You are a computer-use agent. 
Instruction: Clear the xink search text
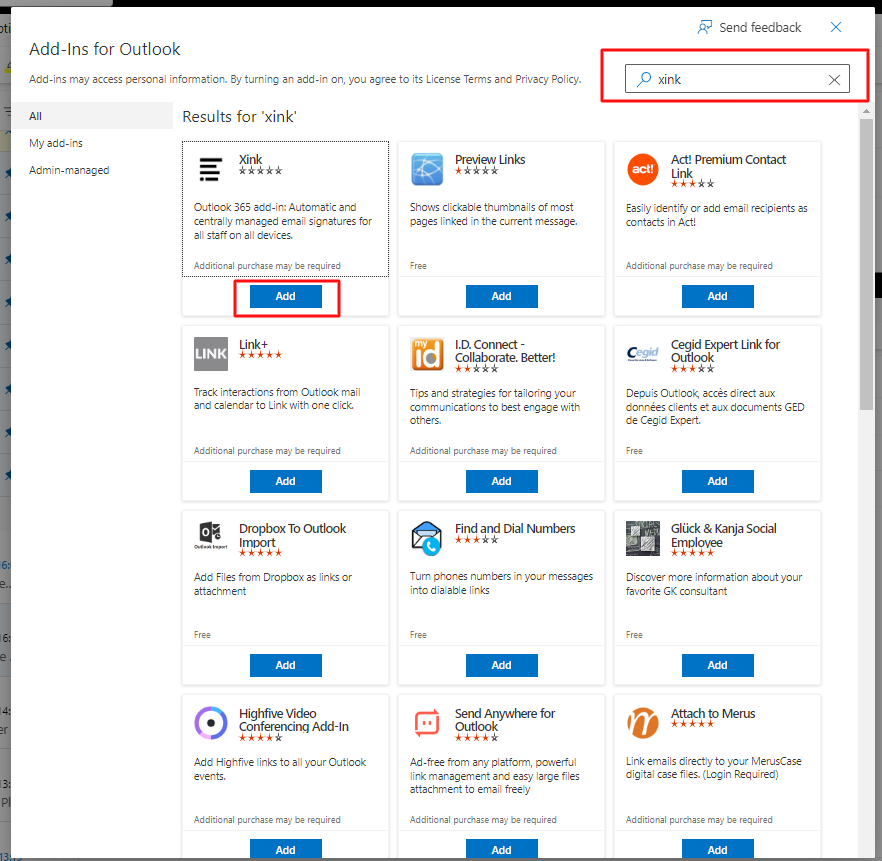point(834,80)
